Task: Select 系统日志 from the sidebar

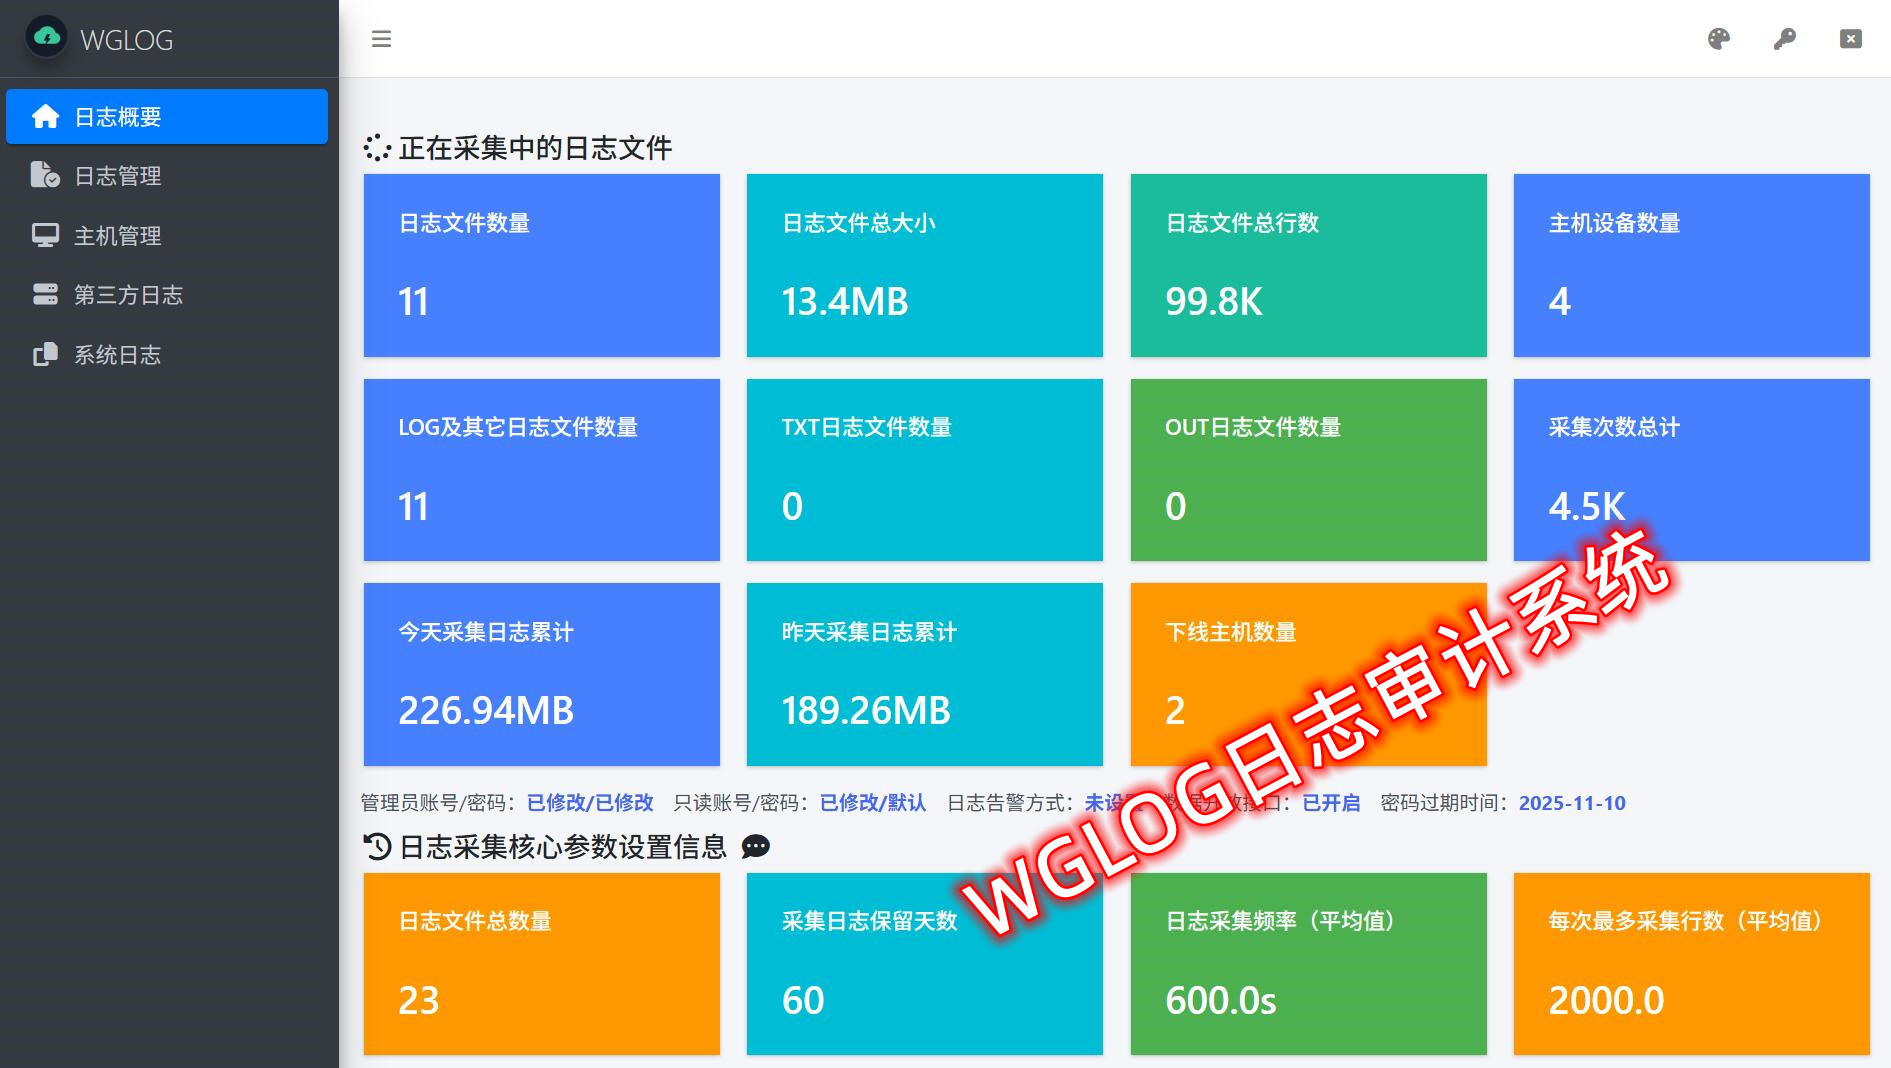Action: click(x=117, y=355)
